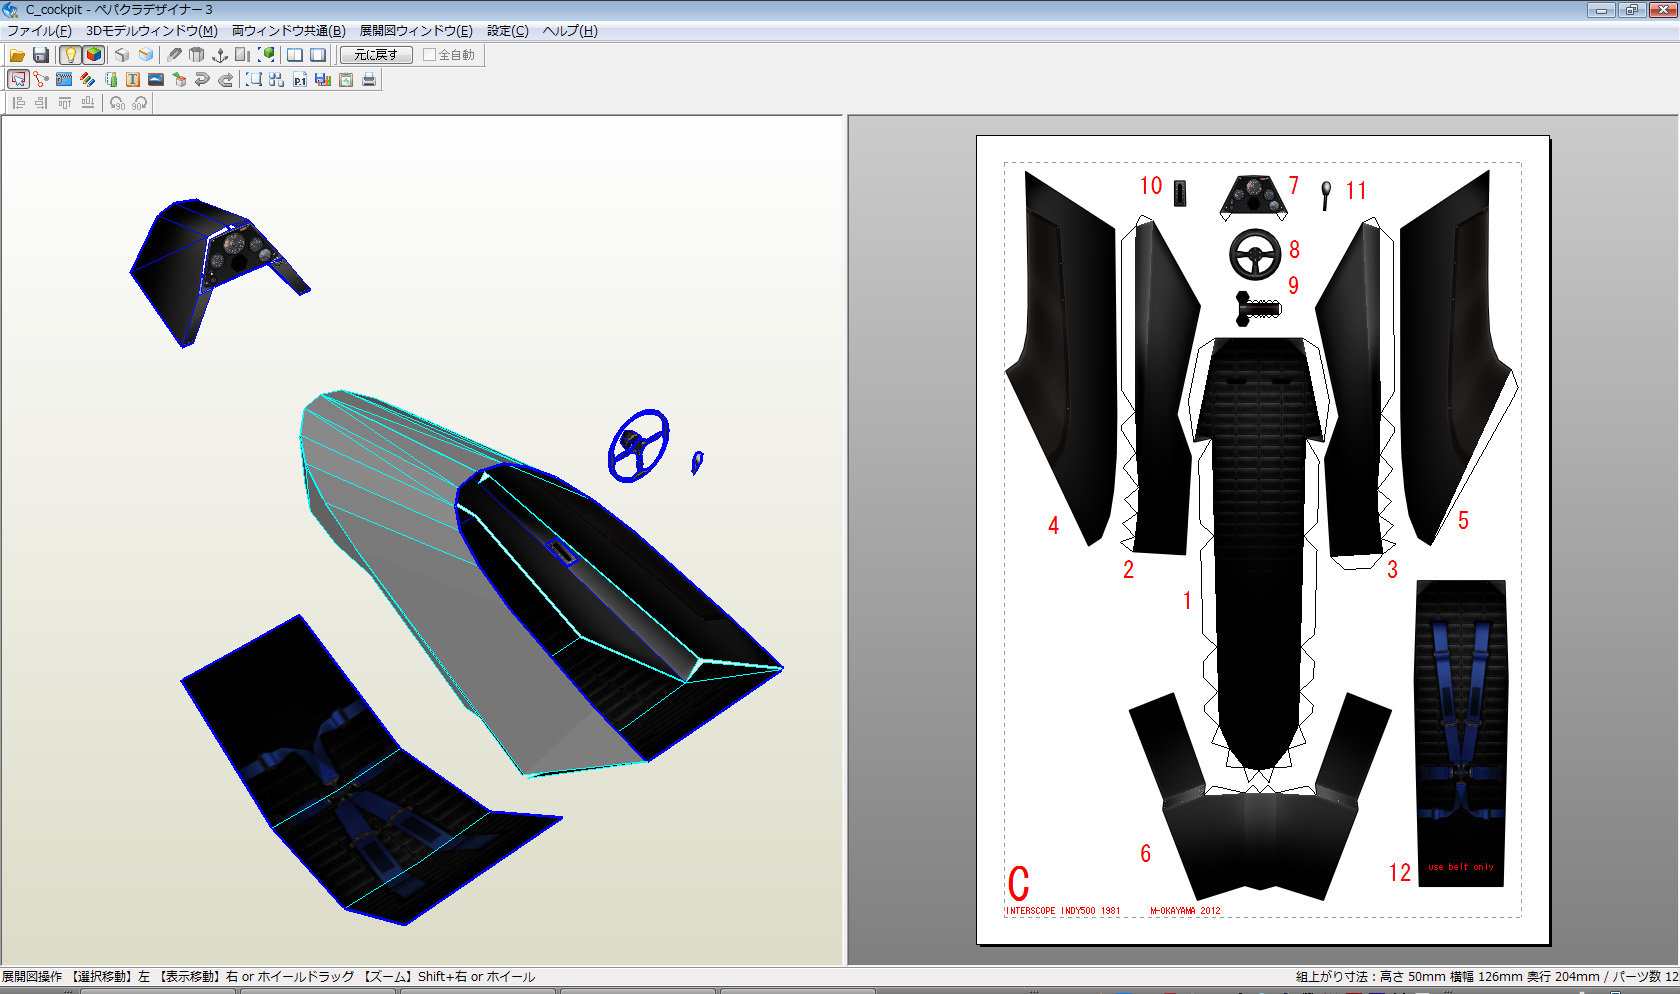Select the pencil edge tool in top toolbar

pos(174,55)
